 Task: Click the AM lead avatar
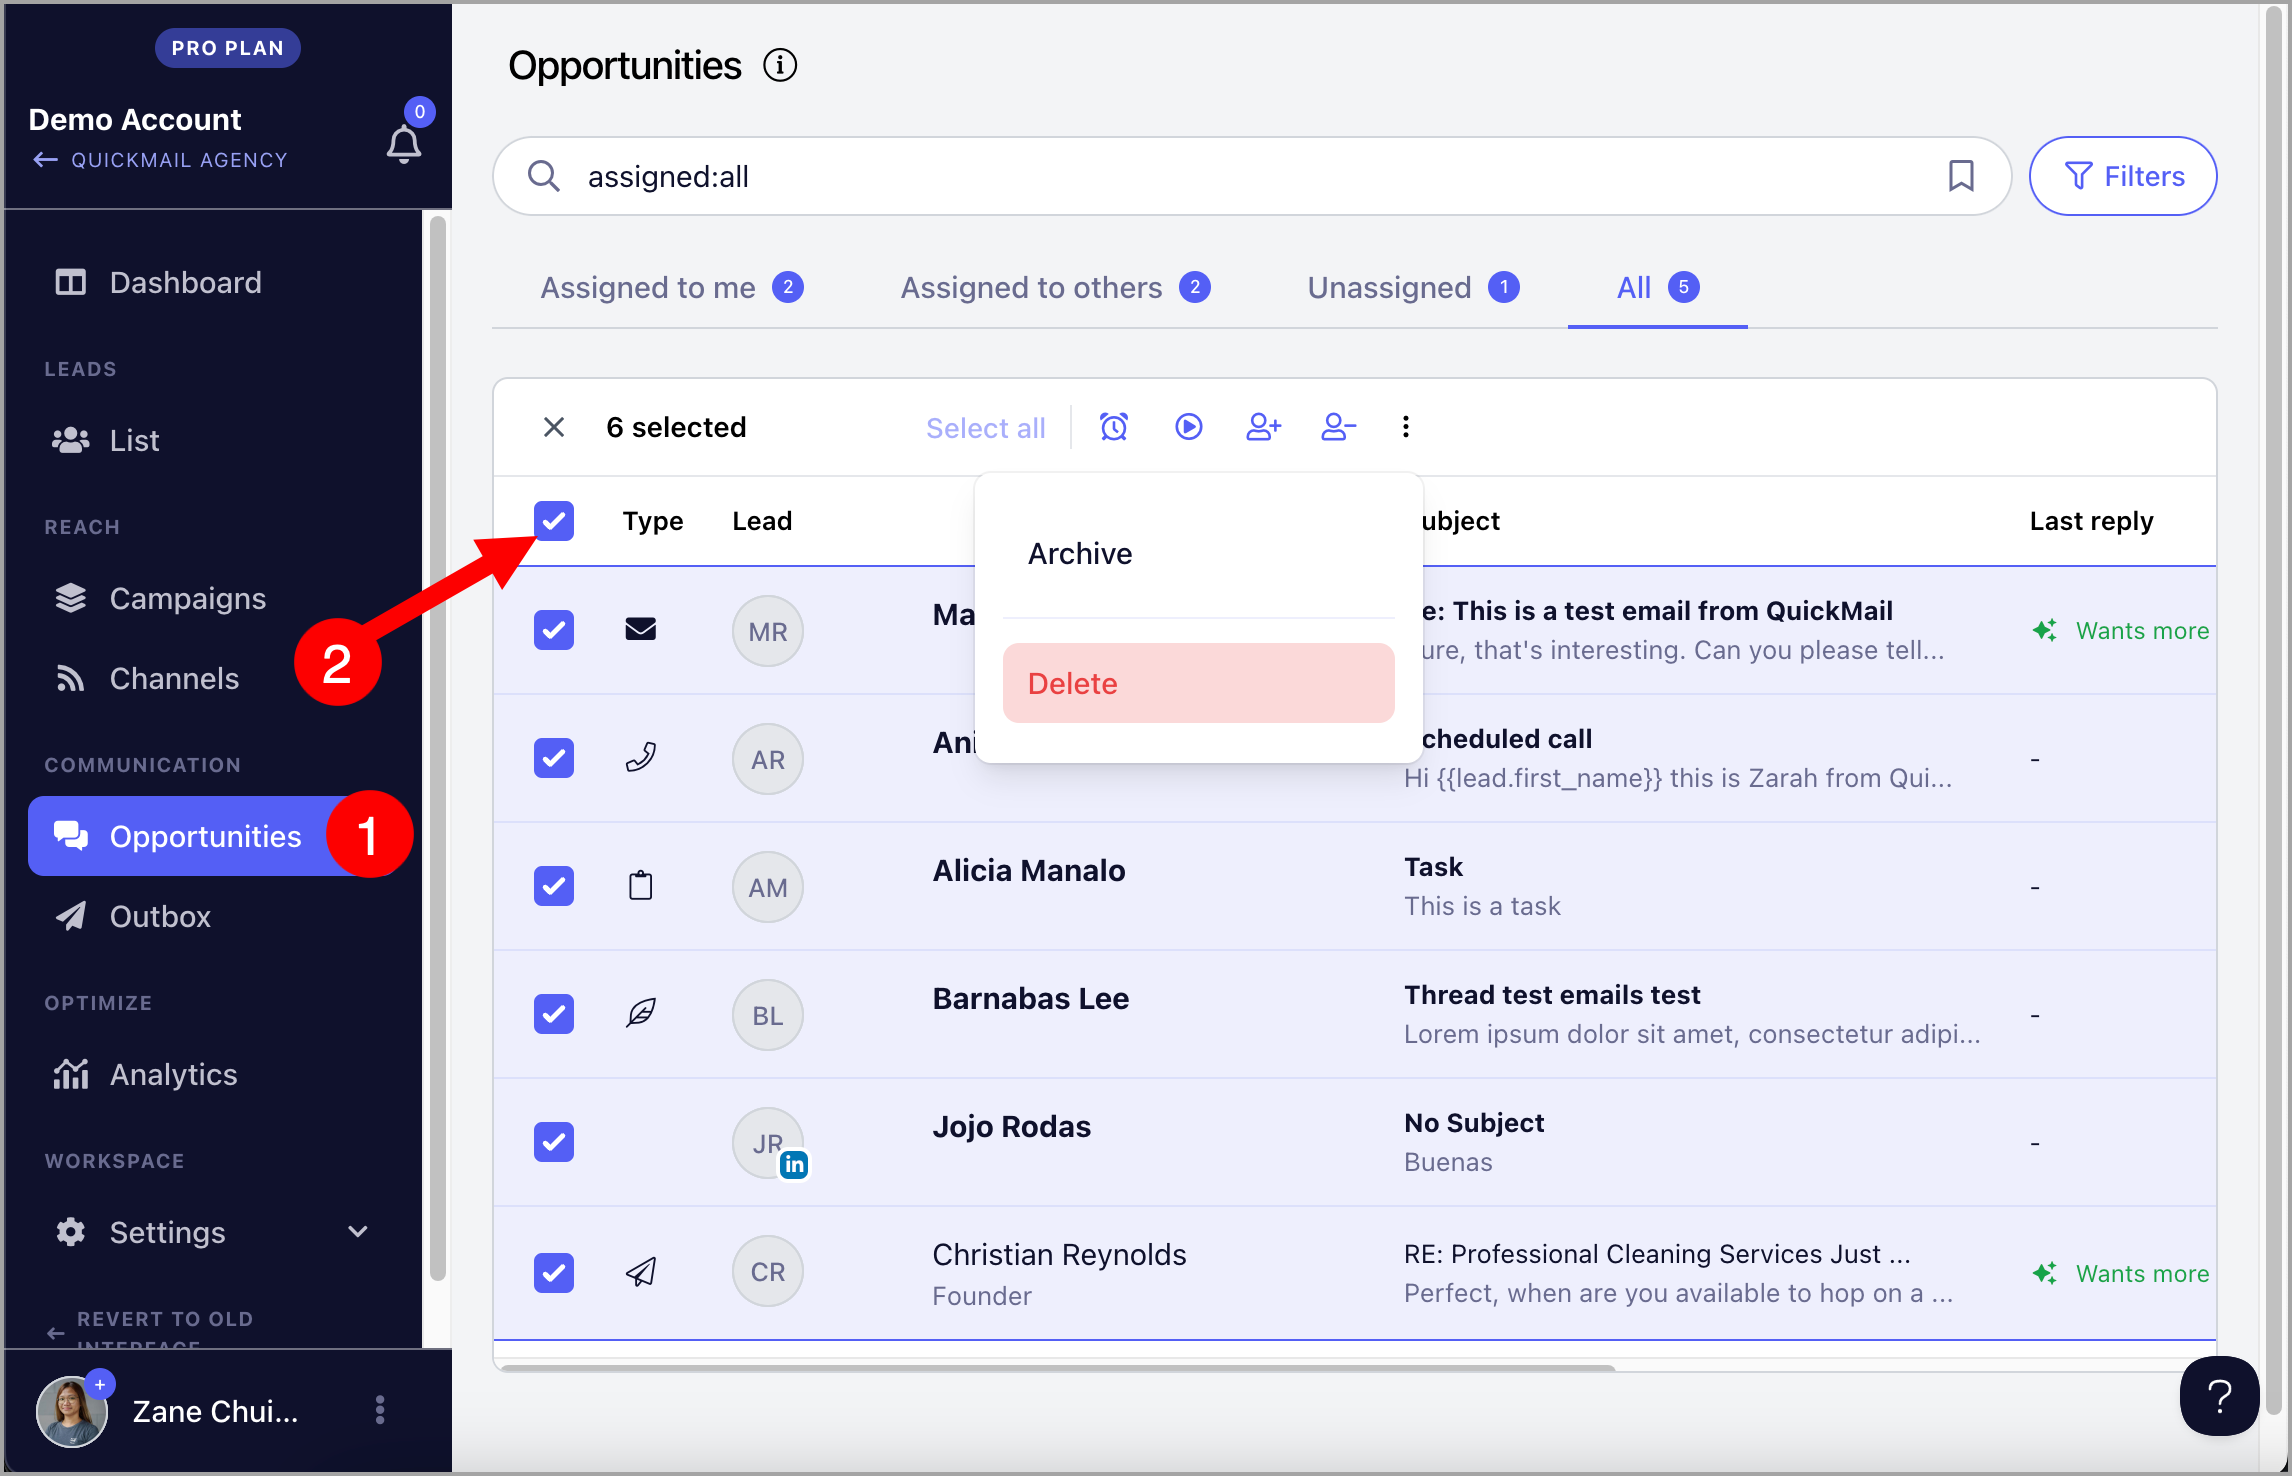click(x=768, y=887)
